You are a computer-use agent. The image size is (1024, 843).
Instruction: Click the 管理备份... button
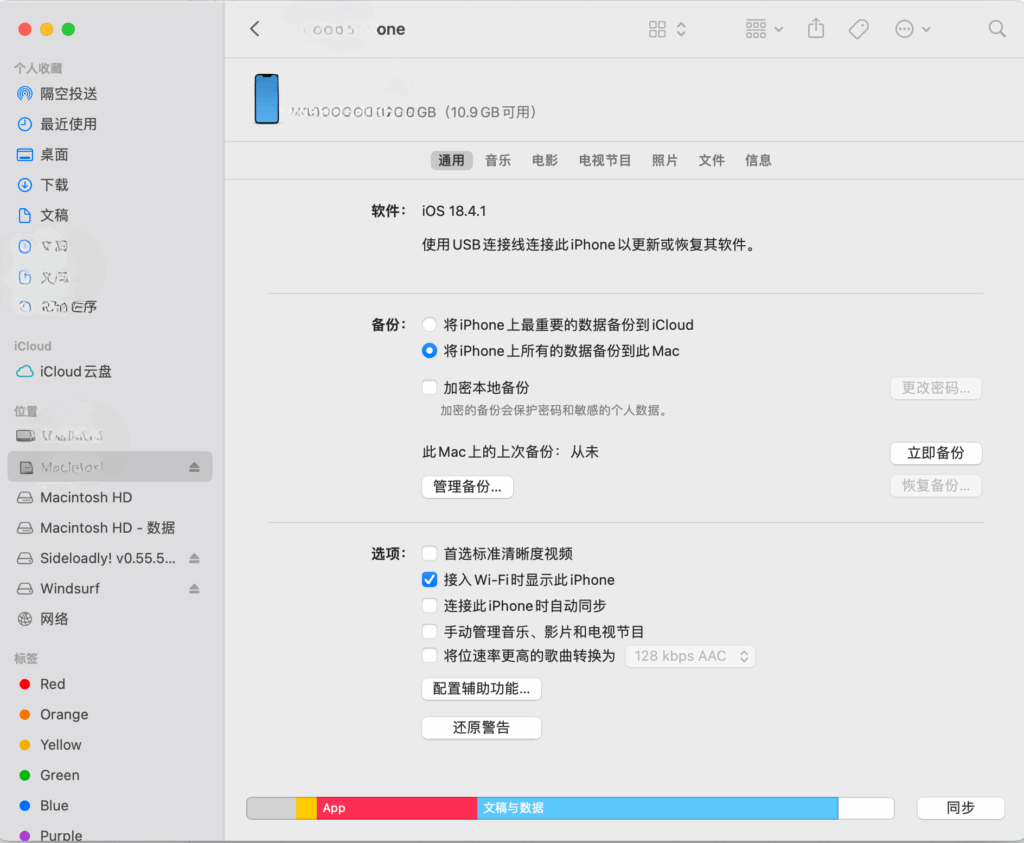point(468,486)
